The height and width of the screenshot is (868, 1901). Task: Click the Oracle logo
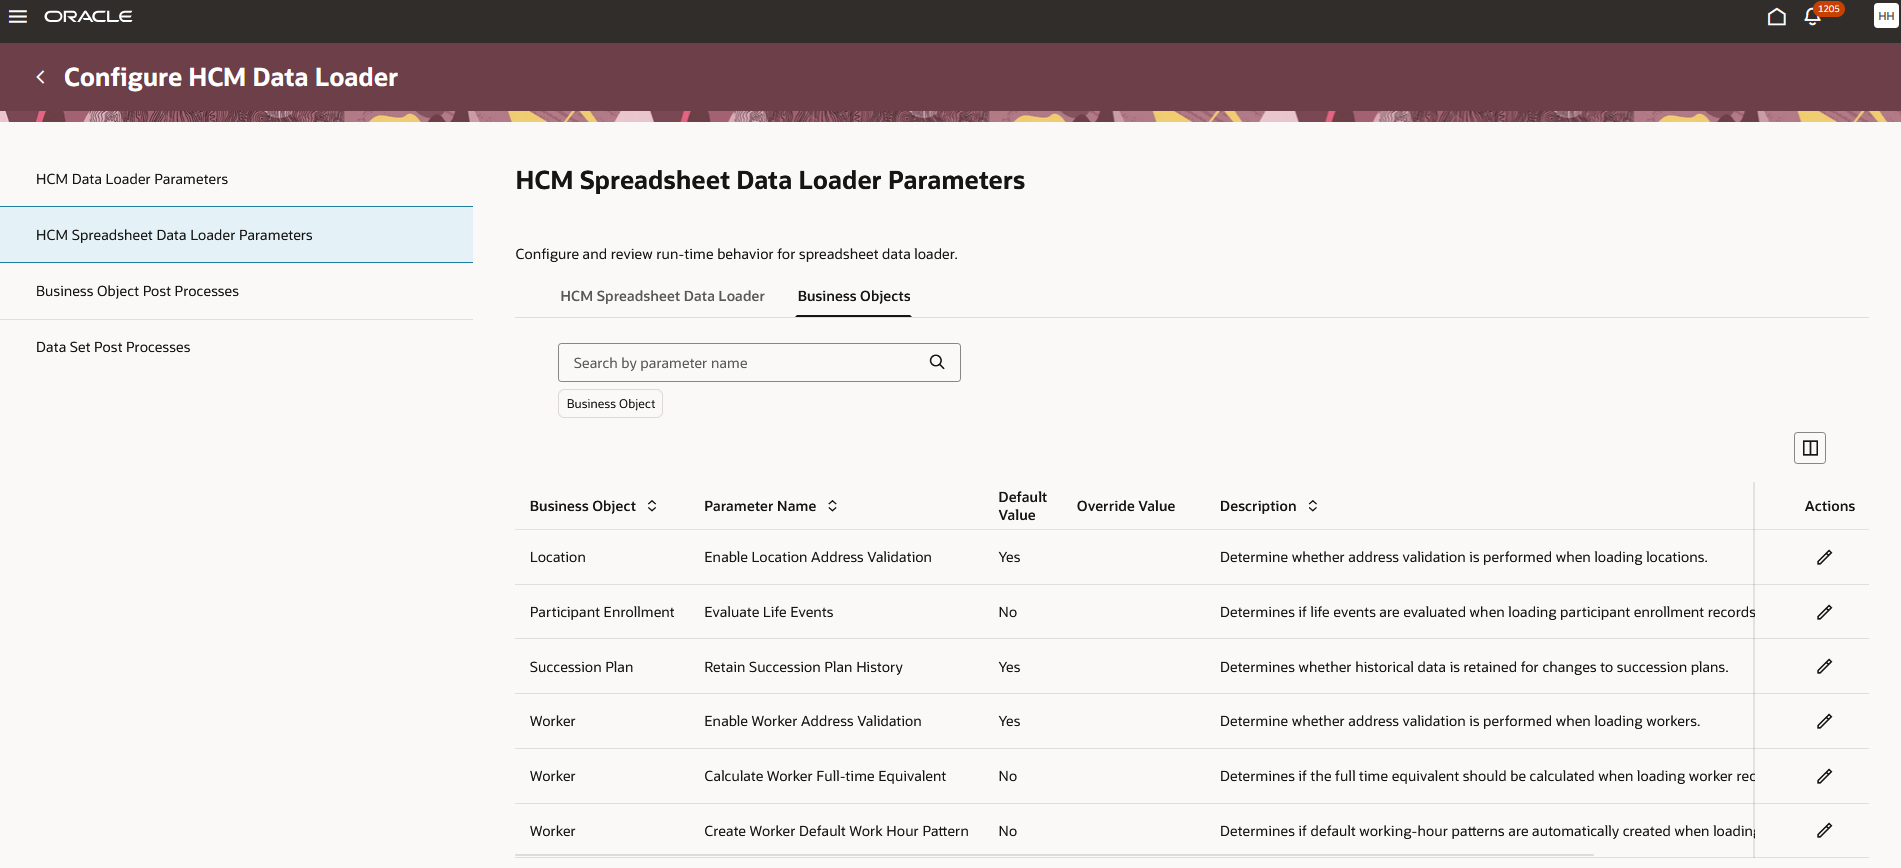tap(88, 17)
